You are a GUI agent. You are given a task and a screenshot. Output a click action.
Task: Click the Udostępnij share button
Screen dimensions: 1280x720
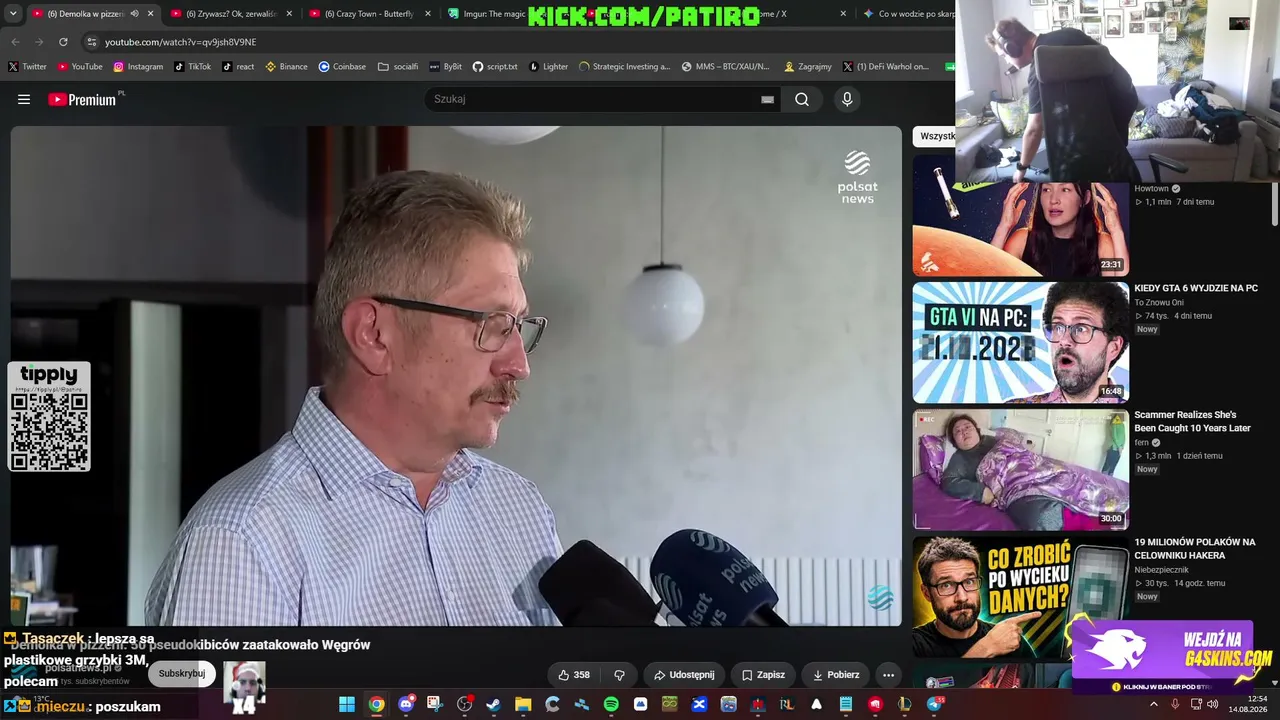tap(684, 675)
